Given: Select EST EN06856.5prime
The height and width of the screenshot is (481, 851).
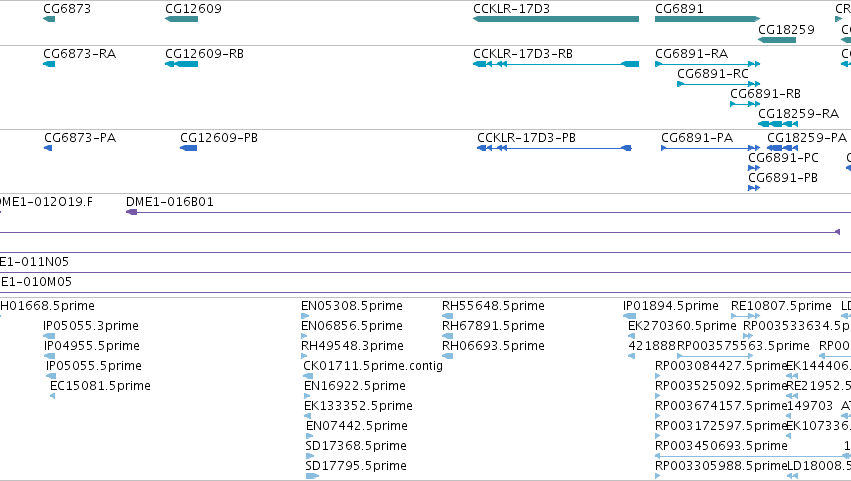Looking at the screenshot, I should (x=304, y=336).
